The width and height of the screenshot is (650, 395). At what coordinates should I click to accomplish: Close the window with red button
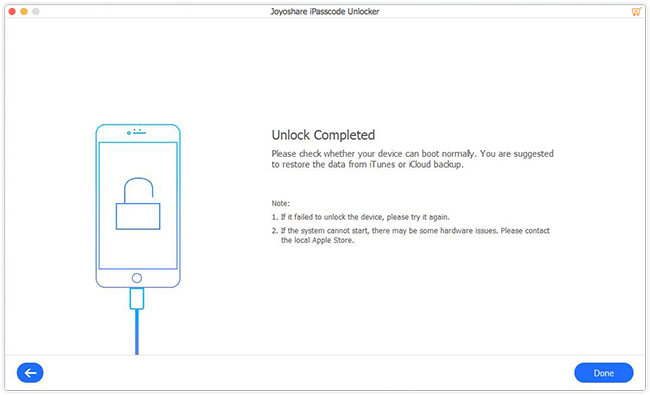coord(12,12)
